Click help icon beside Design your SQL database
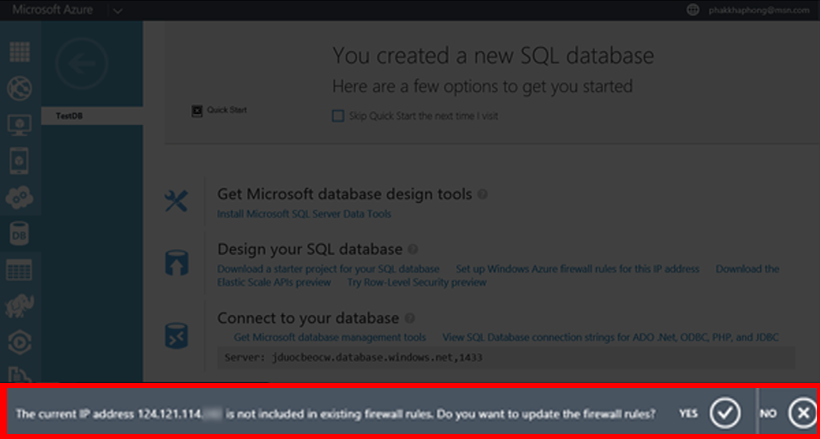 tap(412, 249)
